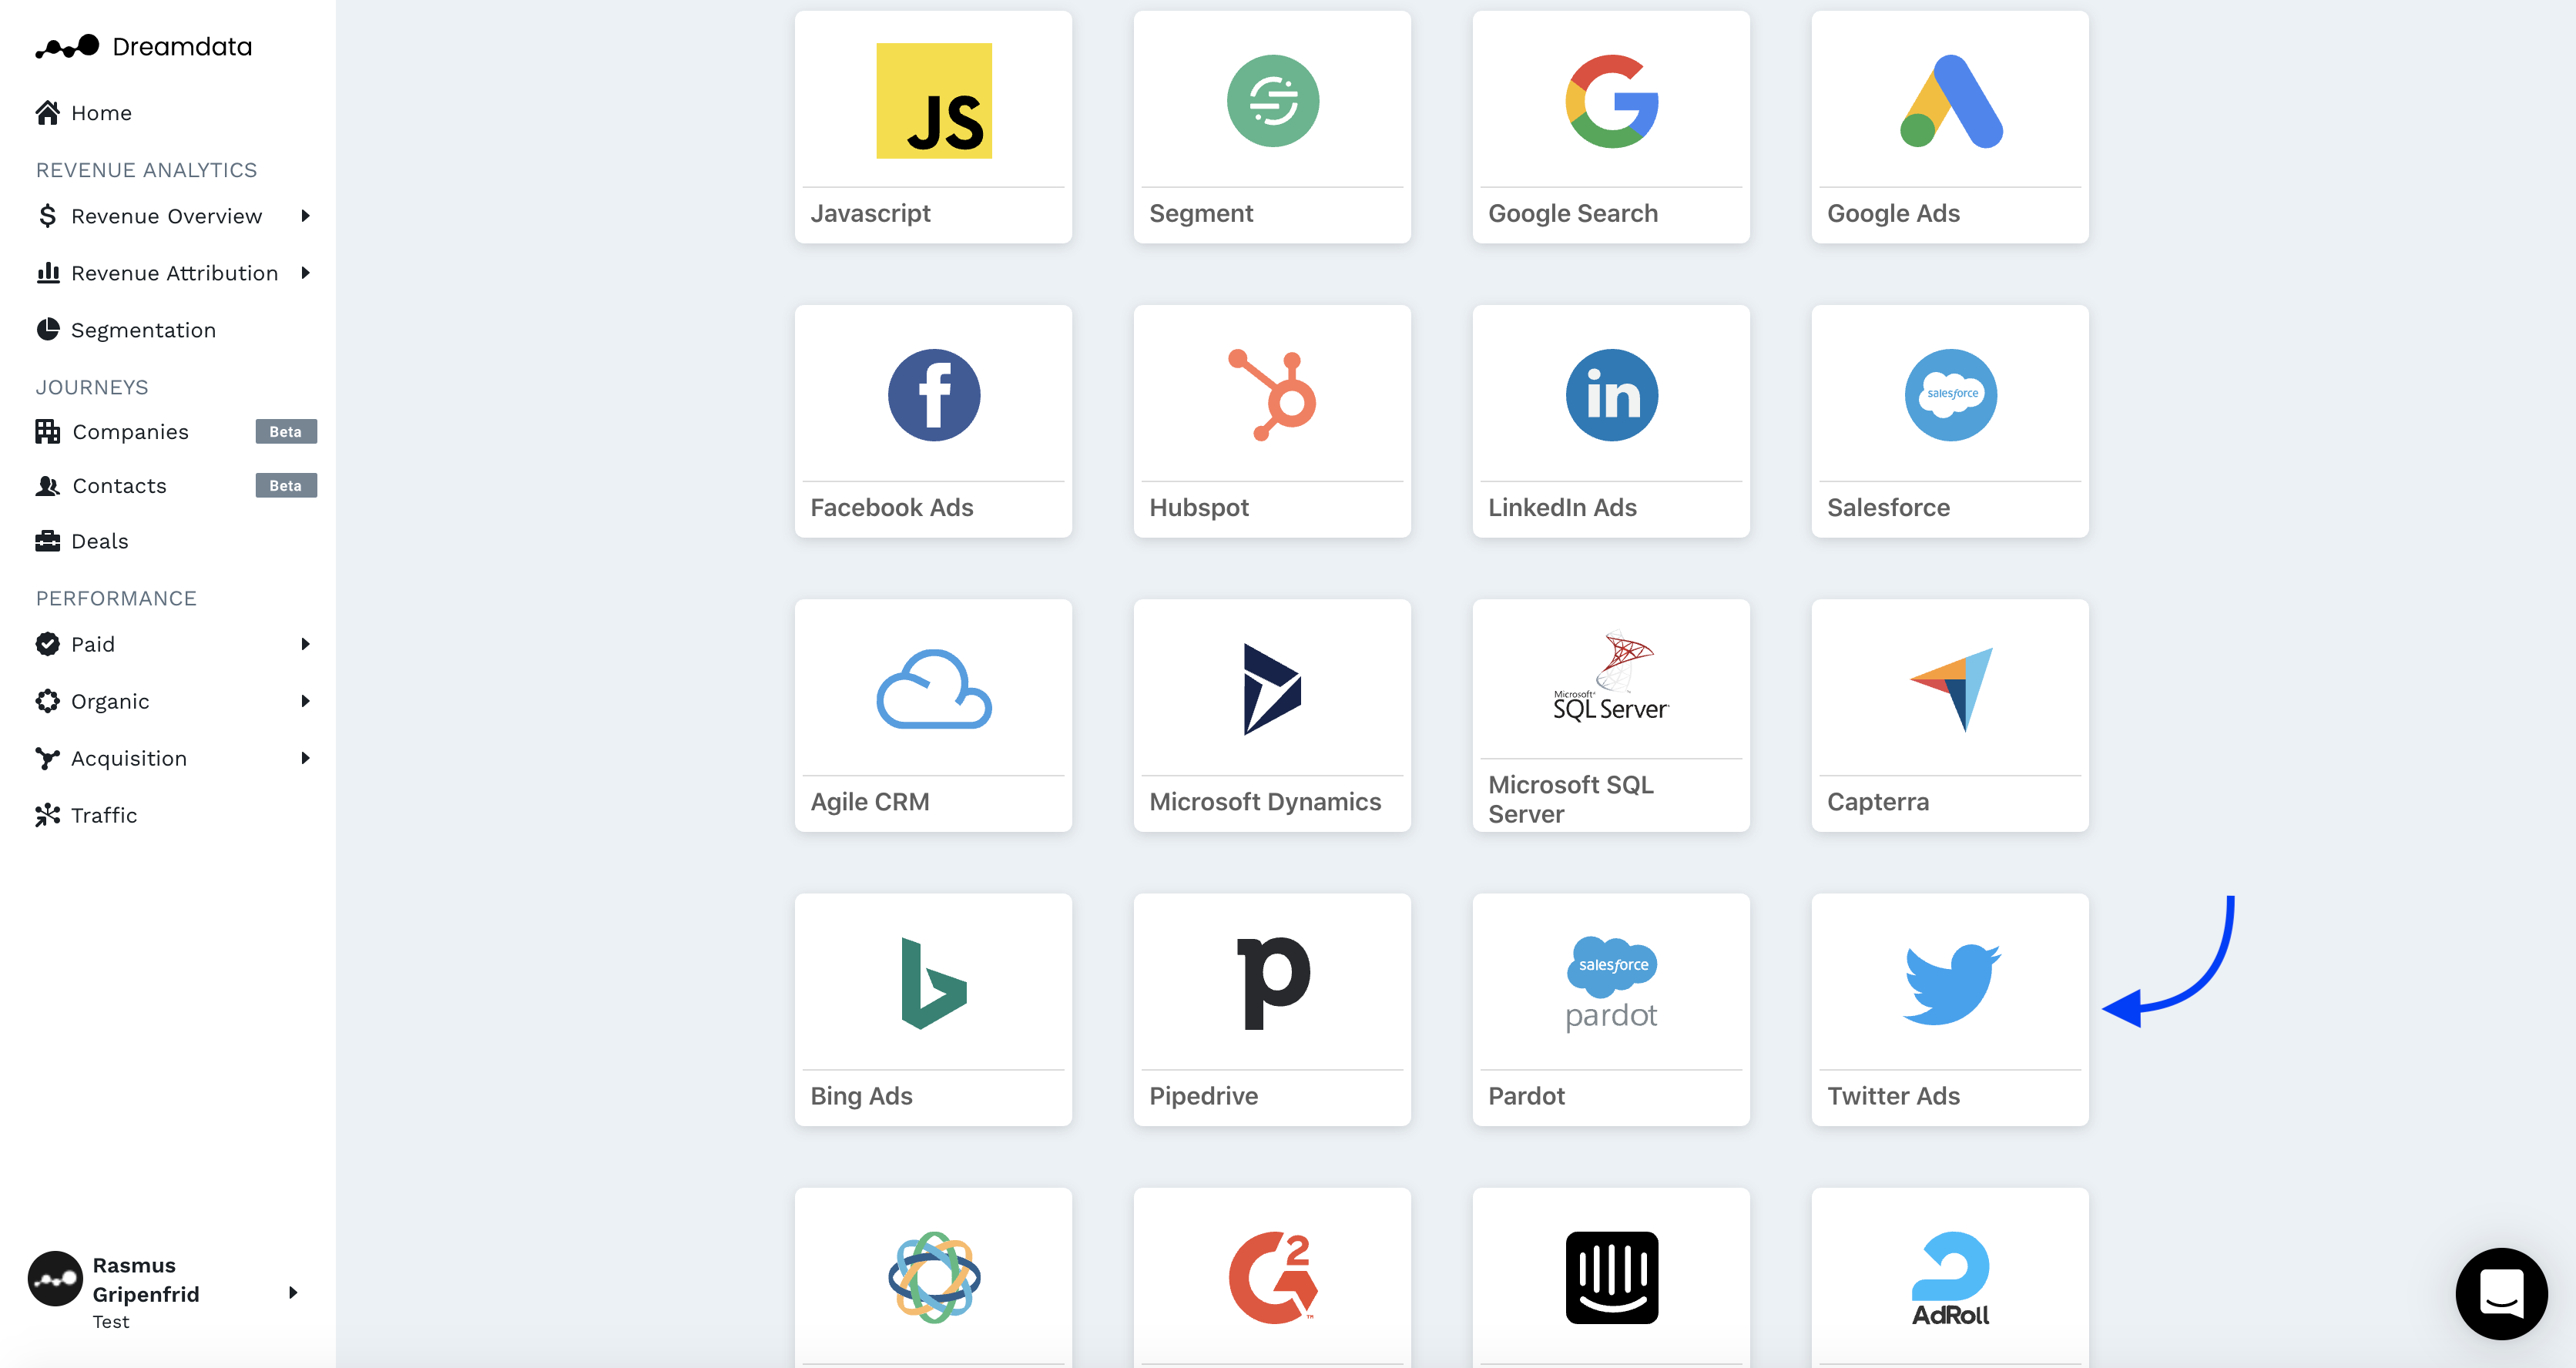Select the Salesforce cloud logo

(1951, 395)
